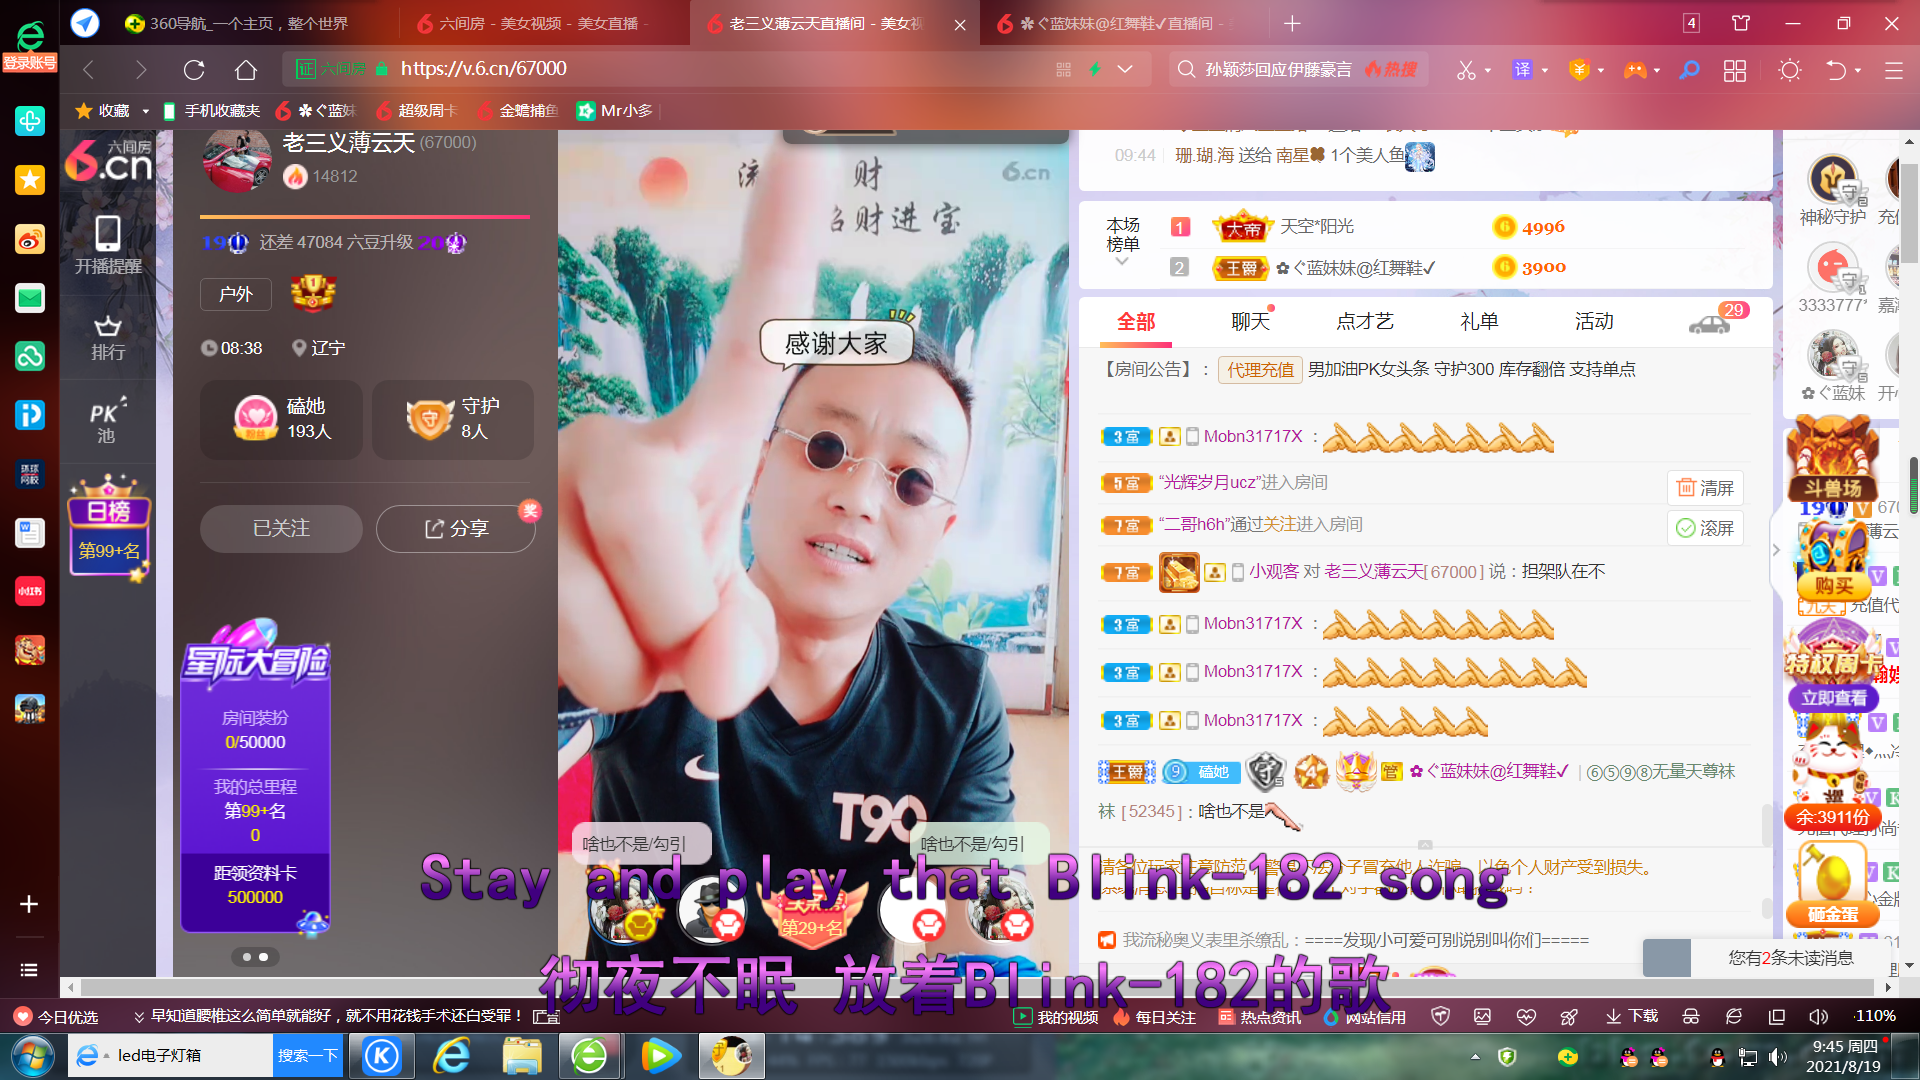Toggle night mode sun icon
The height and width of the screenshot is (1080, 1920).
[x=1790, y=70]
